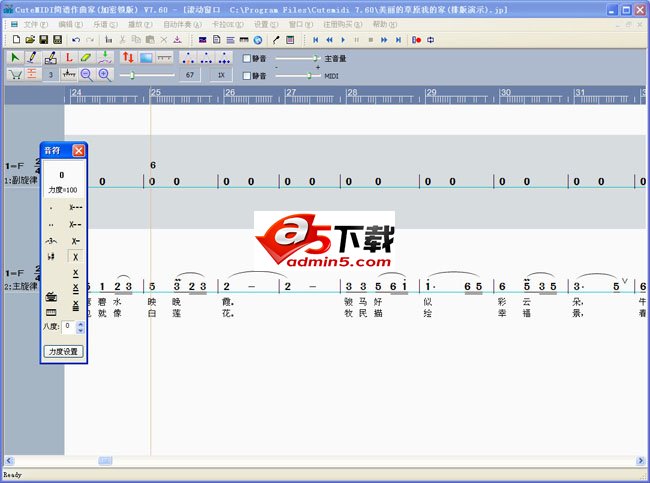Decrease the 八度 octave spinner
The image size is (650, 483).
point(80,330)
